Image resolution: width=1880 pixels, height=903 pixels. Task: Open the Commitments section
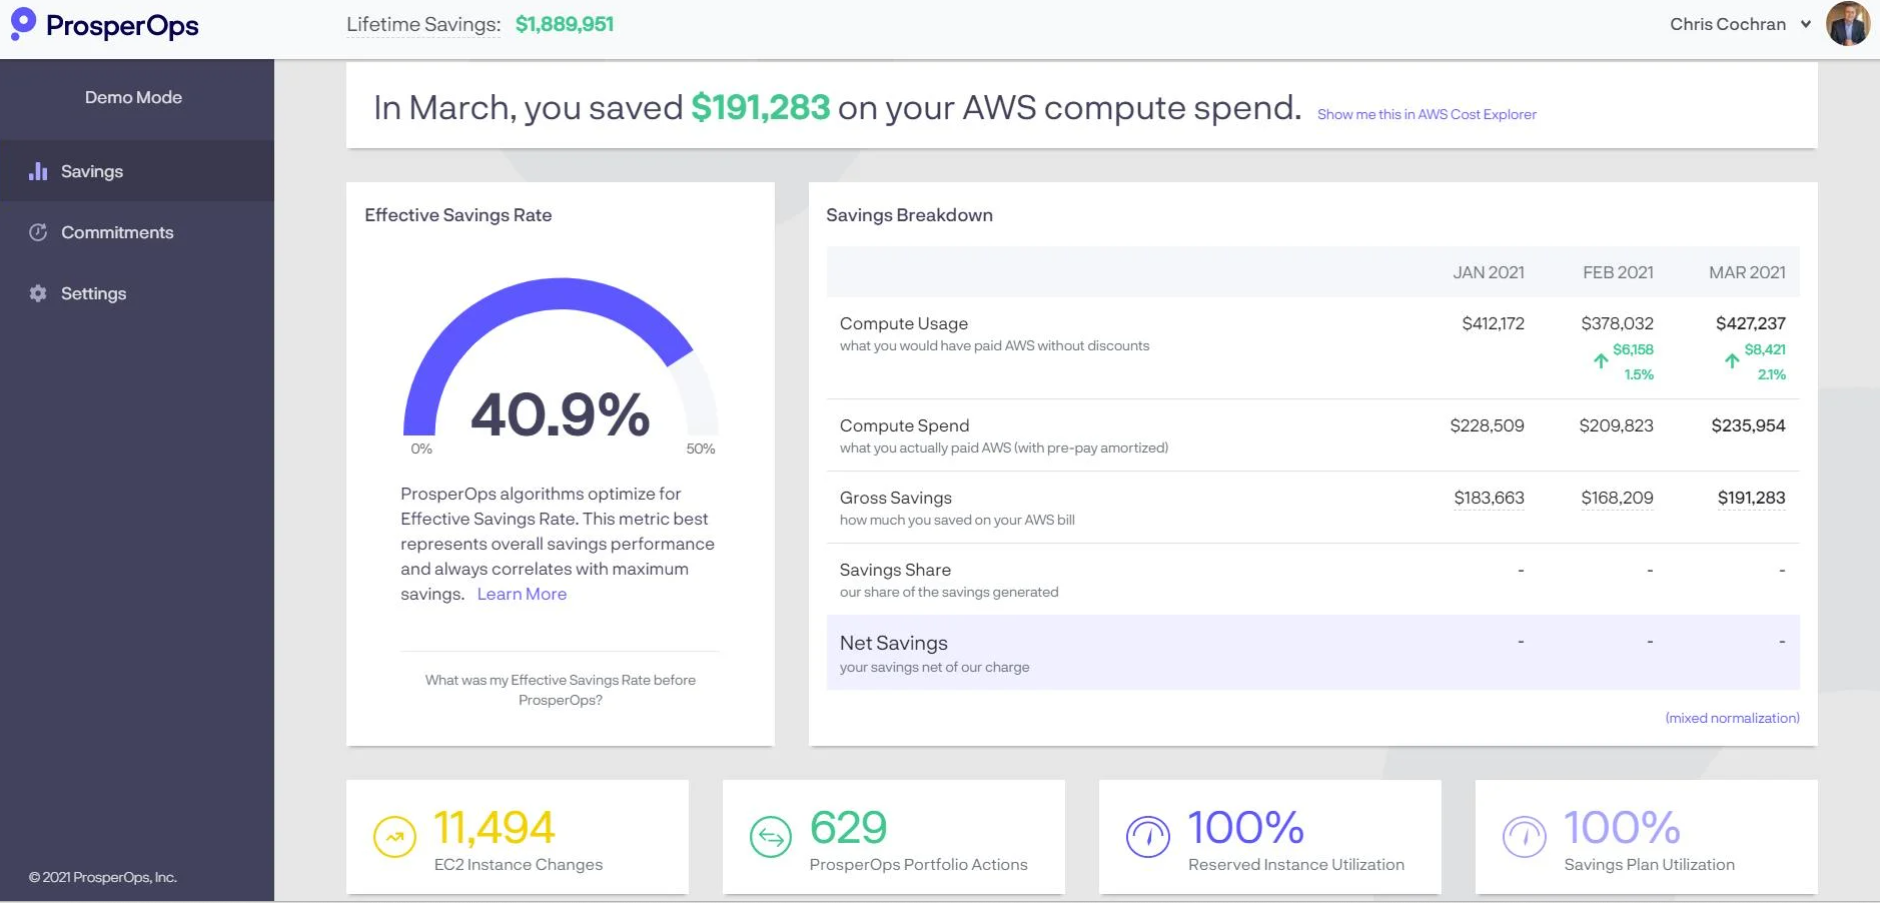pyautogui.click(x=117, y=232)
